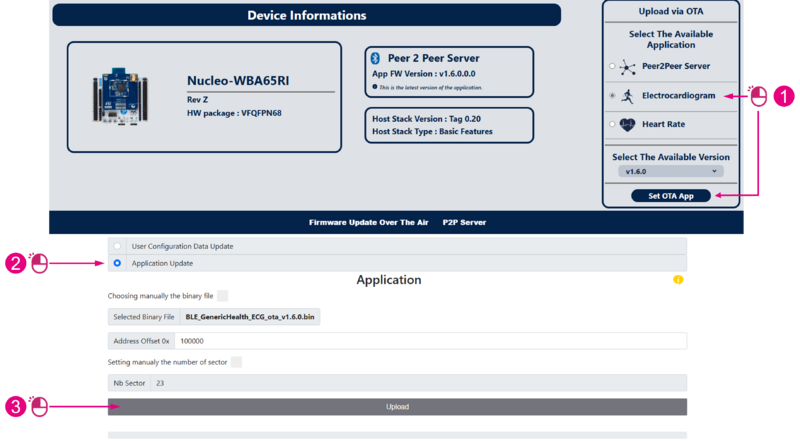Click the Peer2Peer Server network icon
The width and height of the screenshot is (800, 441).
(x=627, y=67)
